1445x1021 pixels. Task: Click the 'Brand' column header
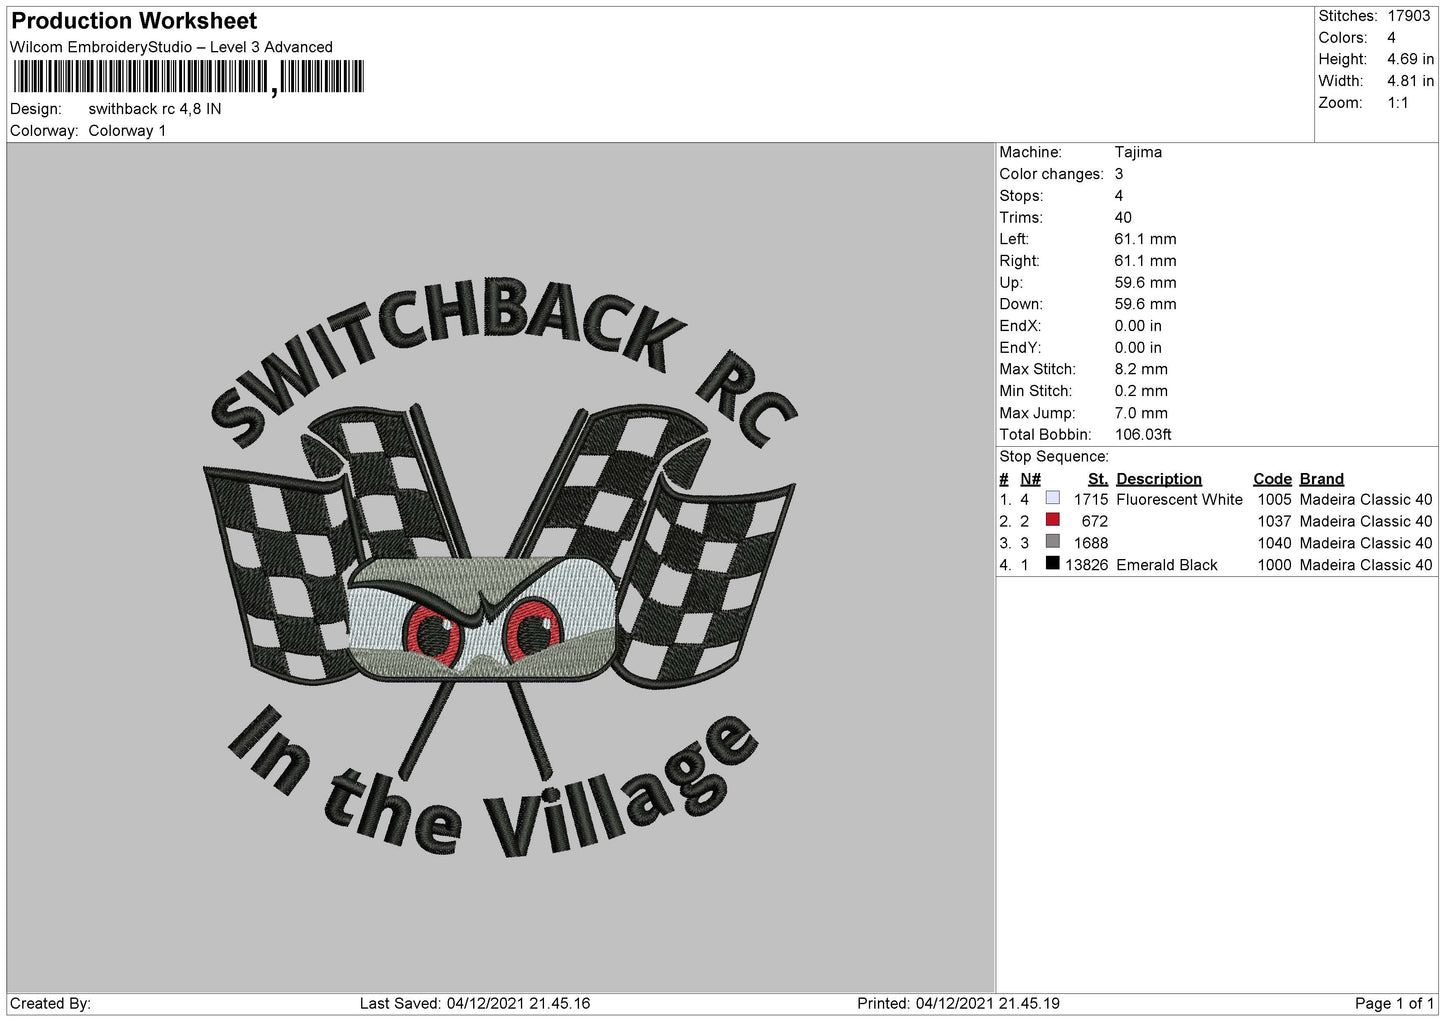[x=1322, y=479]
